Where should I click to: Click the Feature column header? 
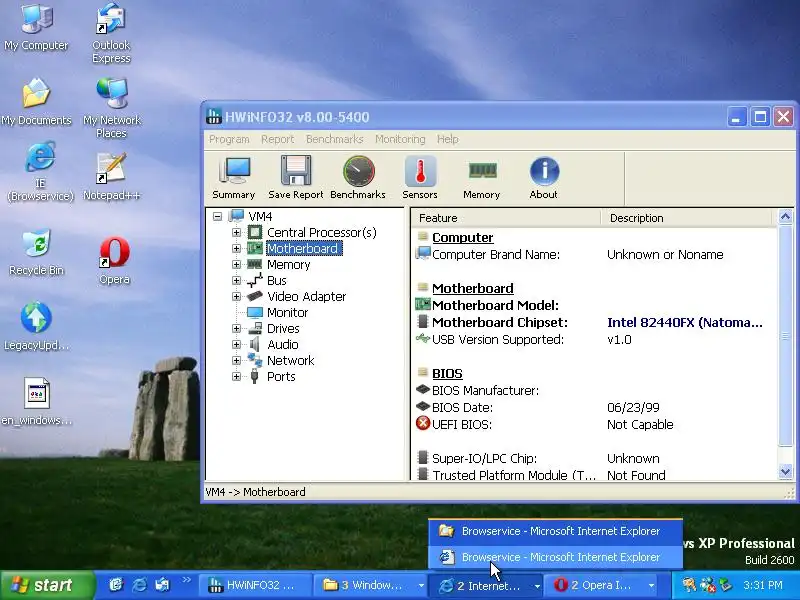[x=505, y=218]
